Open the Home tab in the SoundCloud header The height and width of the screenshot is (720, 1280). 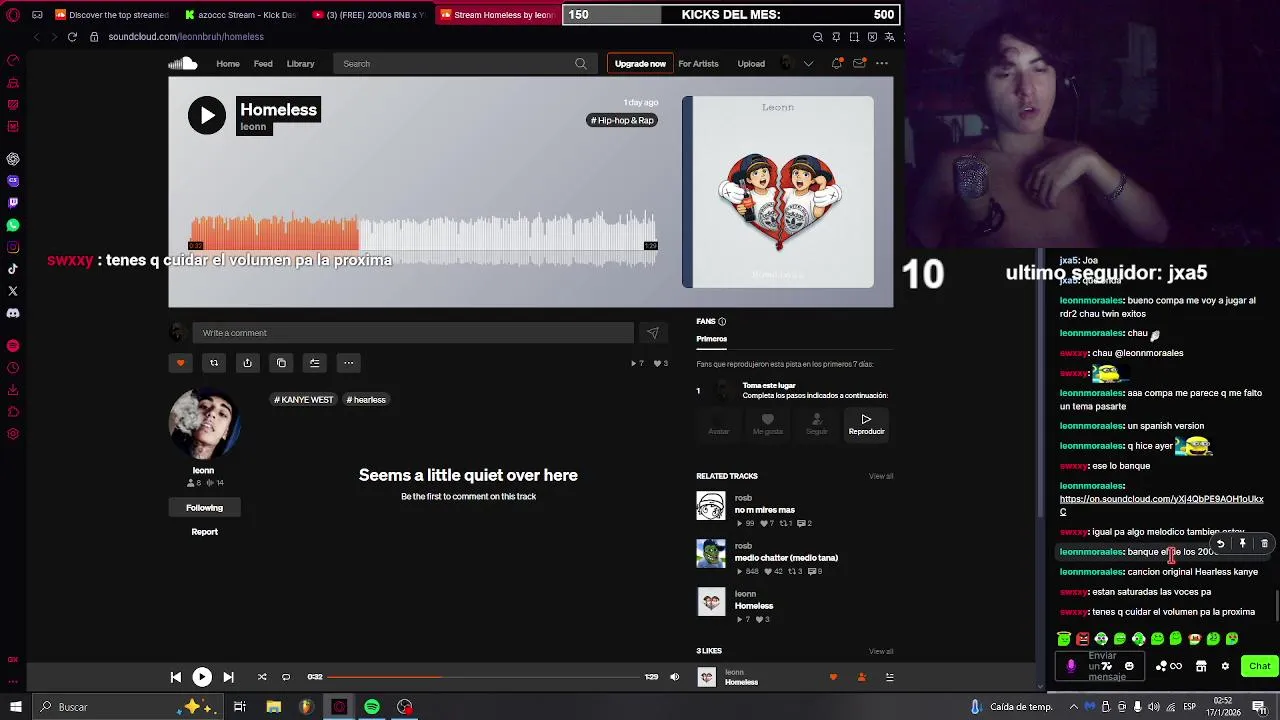228,64
